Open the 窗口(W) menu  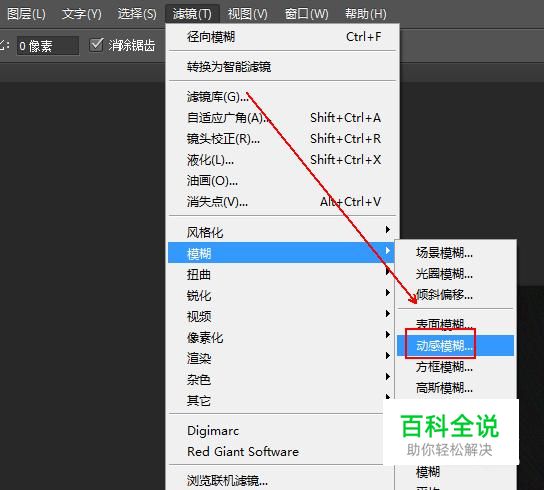tap(306, 14)
